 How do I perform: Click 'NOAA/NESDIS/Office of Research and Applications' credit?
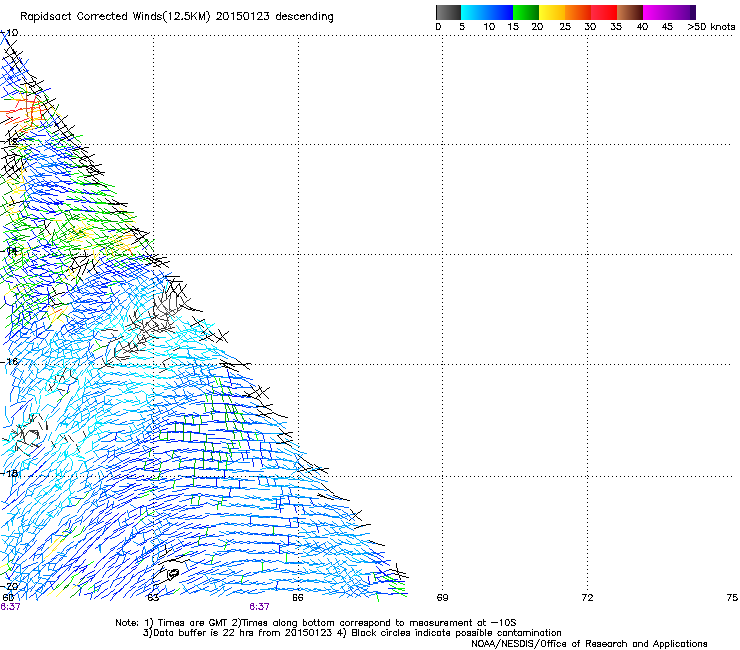coord(589,644)
